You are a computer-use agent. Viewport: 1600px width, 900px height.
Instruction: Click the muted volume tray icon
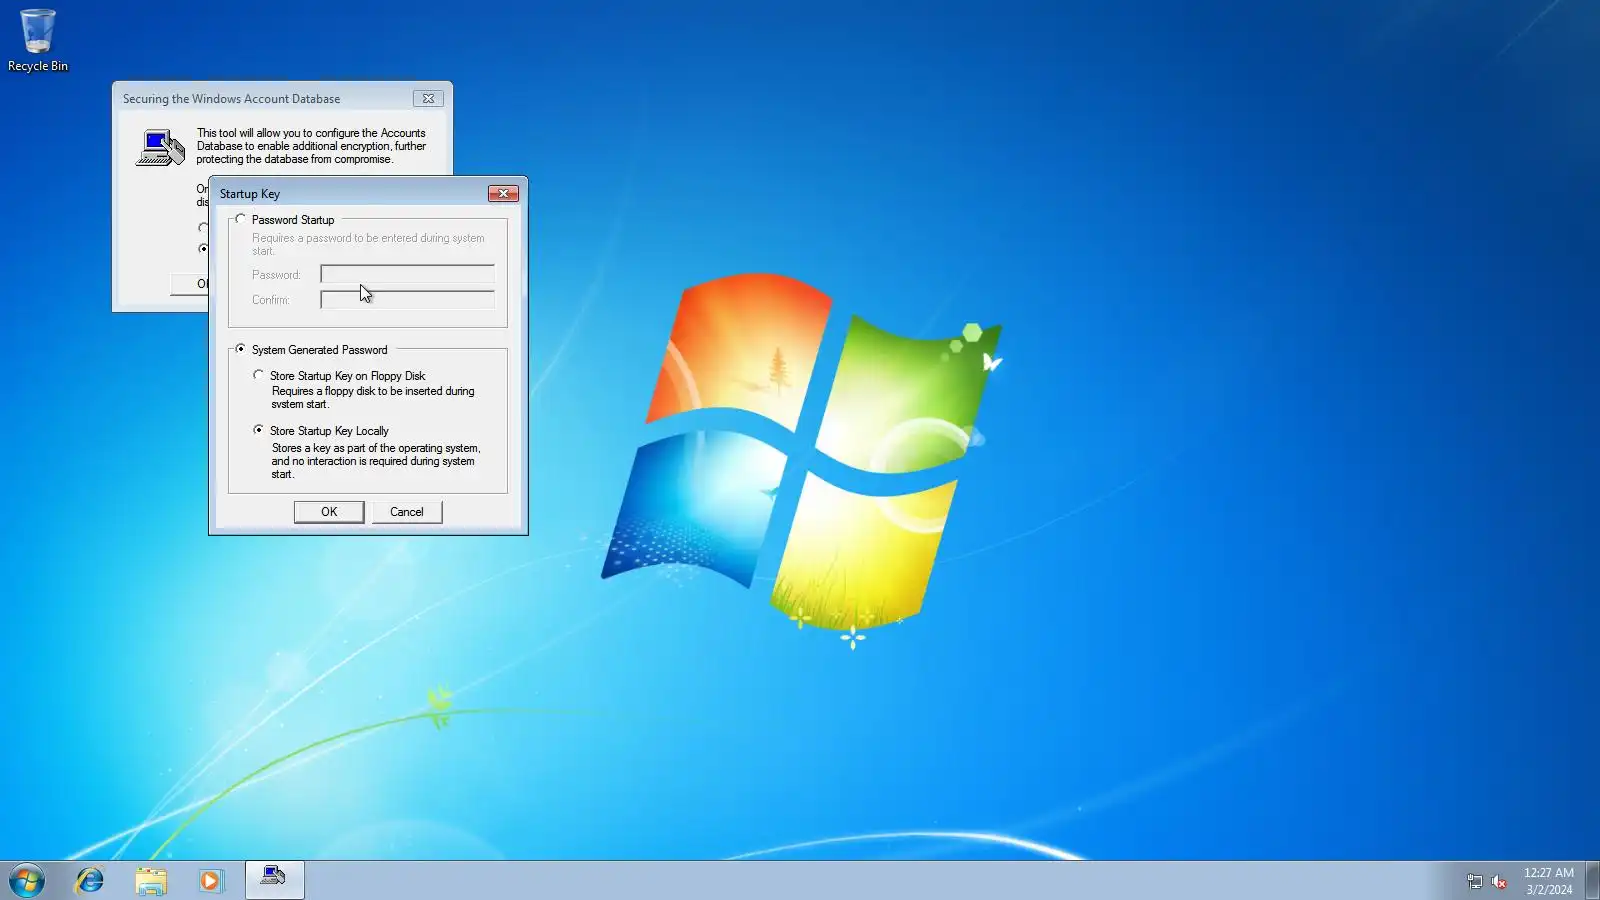(1499, 881)
